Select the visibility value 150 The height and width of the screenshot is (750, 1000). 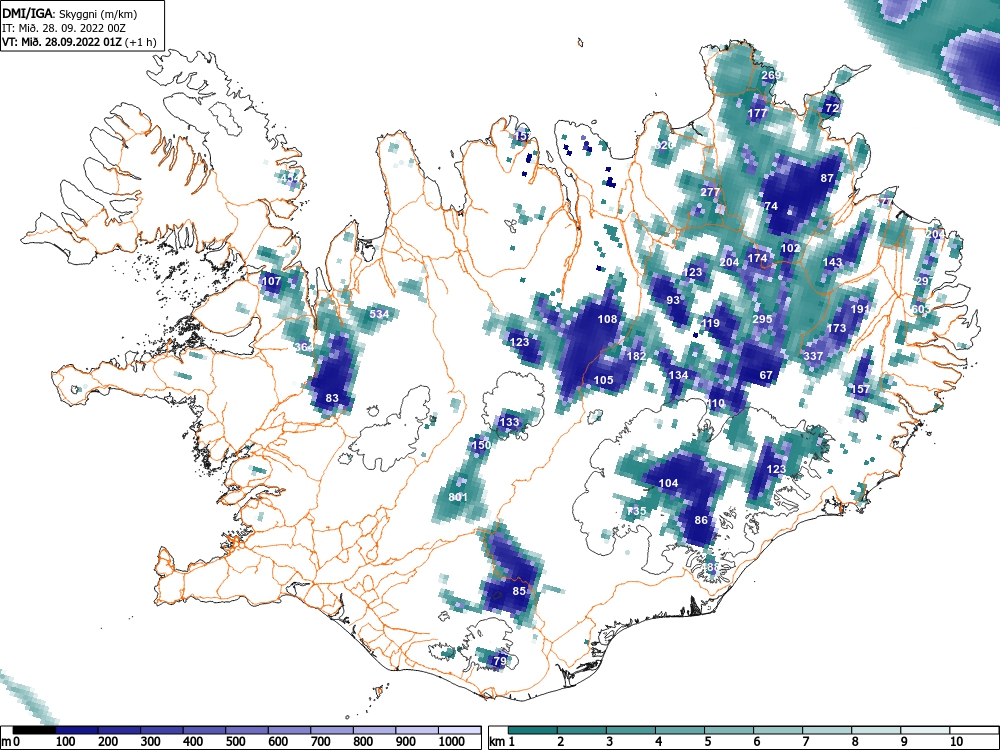point(481,445)
